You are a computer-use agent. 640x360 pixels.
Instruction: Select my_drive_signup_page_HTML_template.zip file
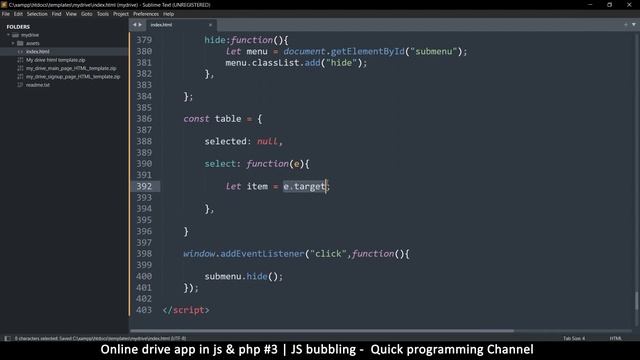pyautogui.click(x=73, y=77)
